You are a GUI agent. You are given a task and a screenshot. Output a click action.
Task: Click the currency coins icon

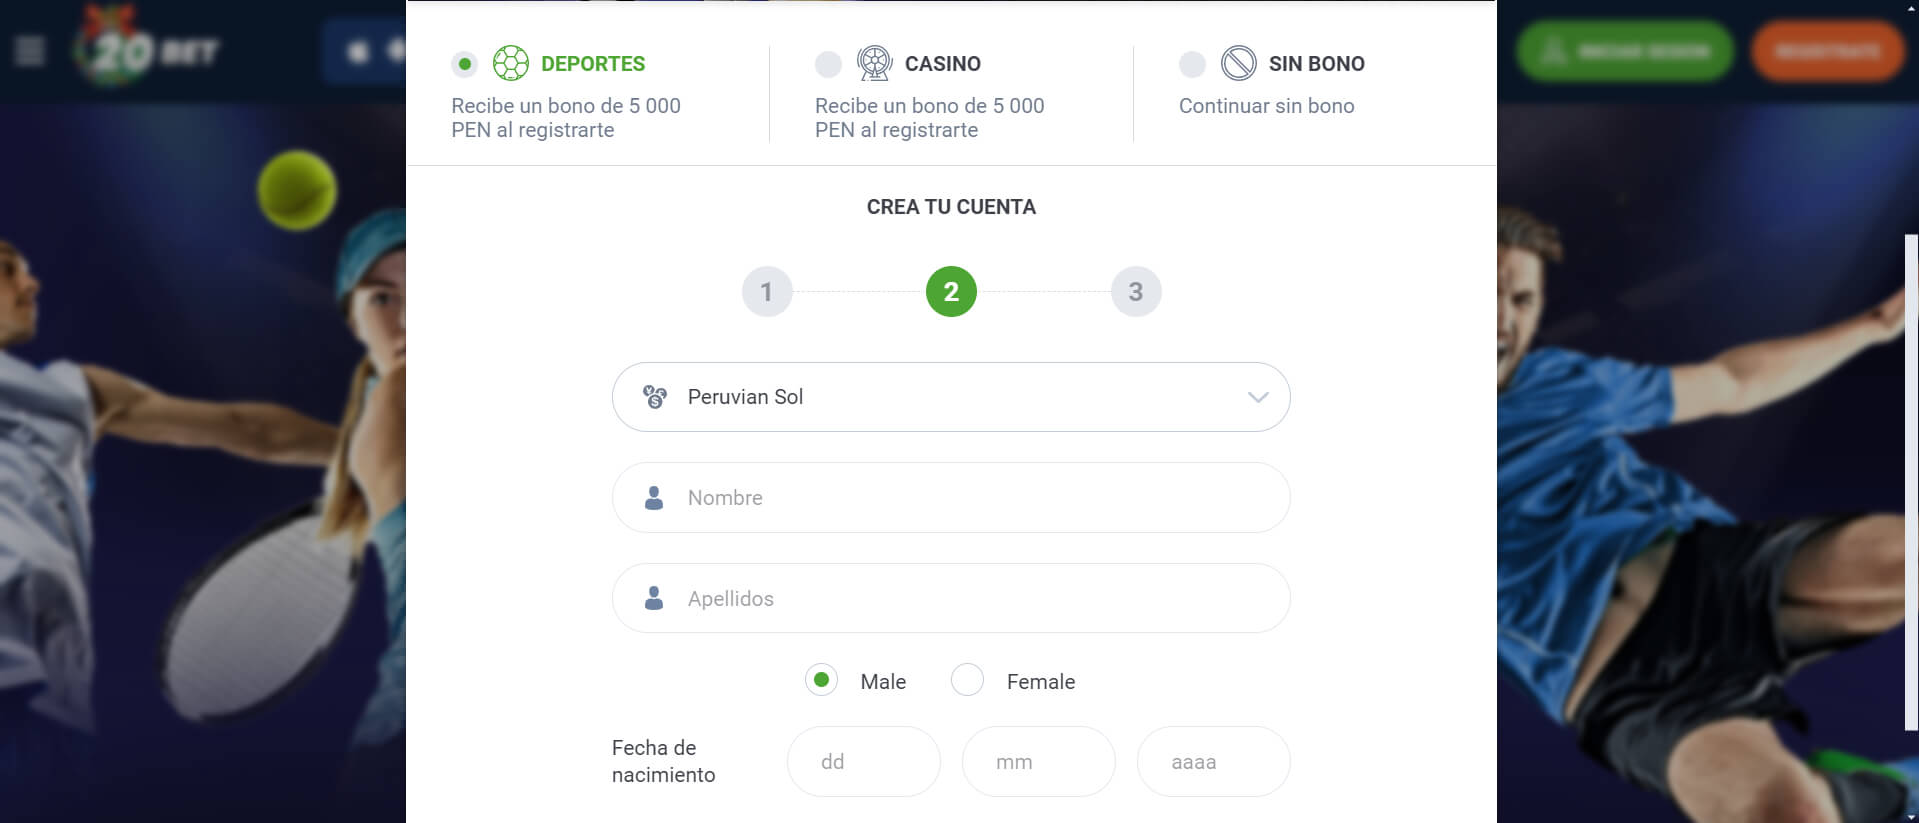[x=655, y=397]
